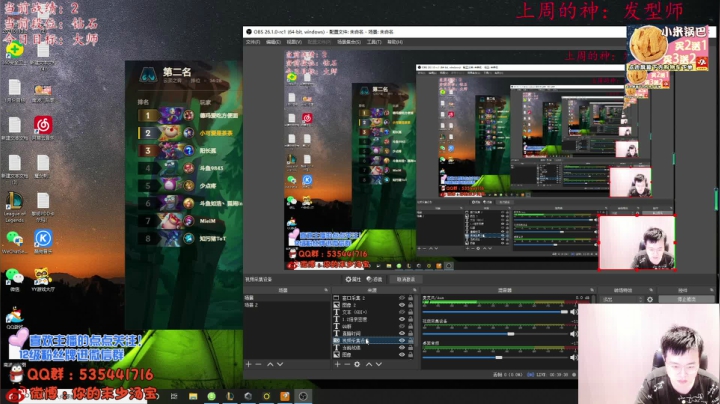Mute the third audio mixer channel
Viewport: 720px width, 404px height.
click(x=574, y=357)
